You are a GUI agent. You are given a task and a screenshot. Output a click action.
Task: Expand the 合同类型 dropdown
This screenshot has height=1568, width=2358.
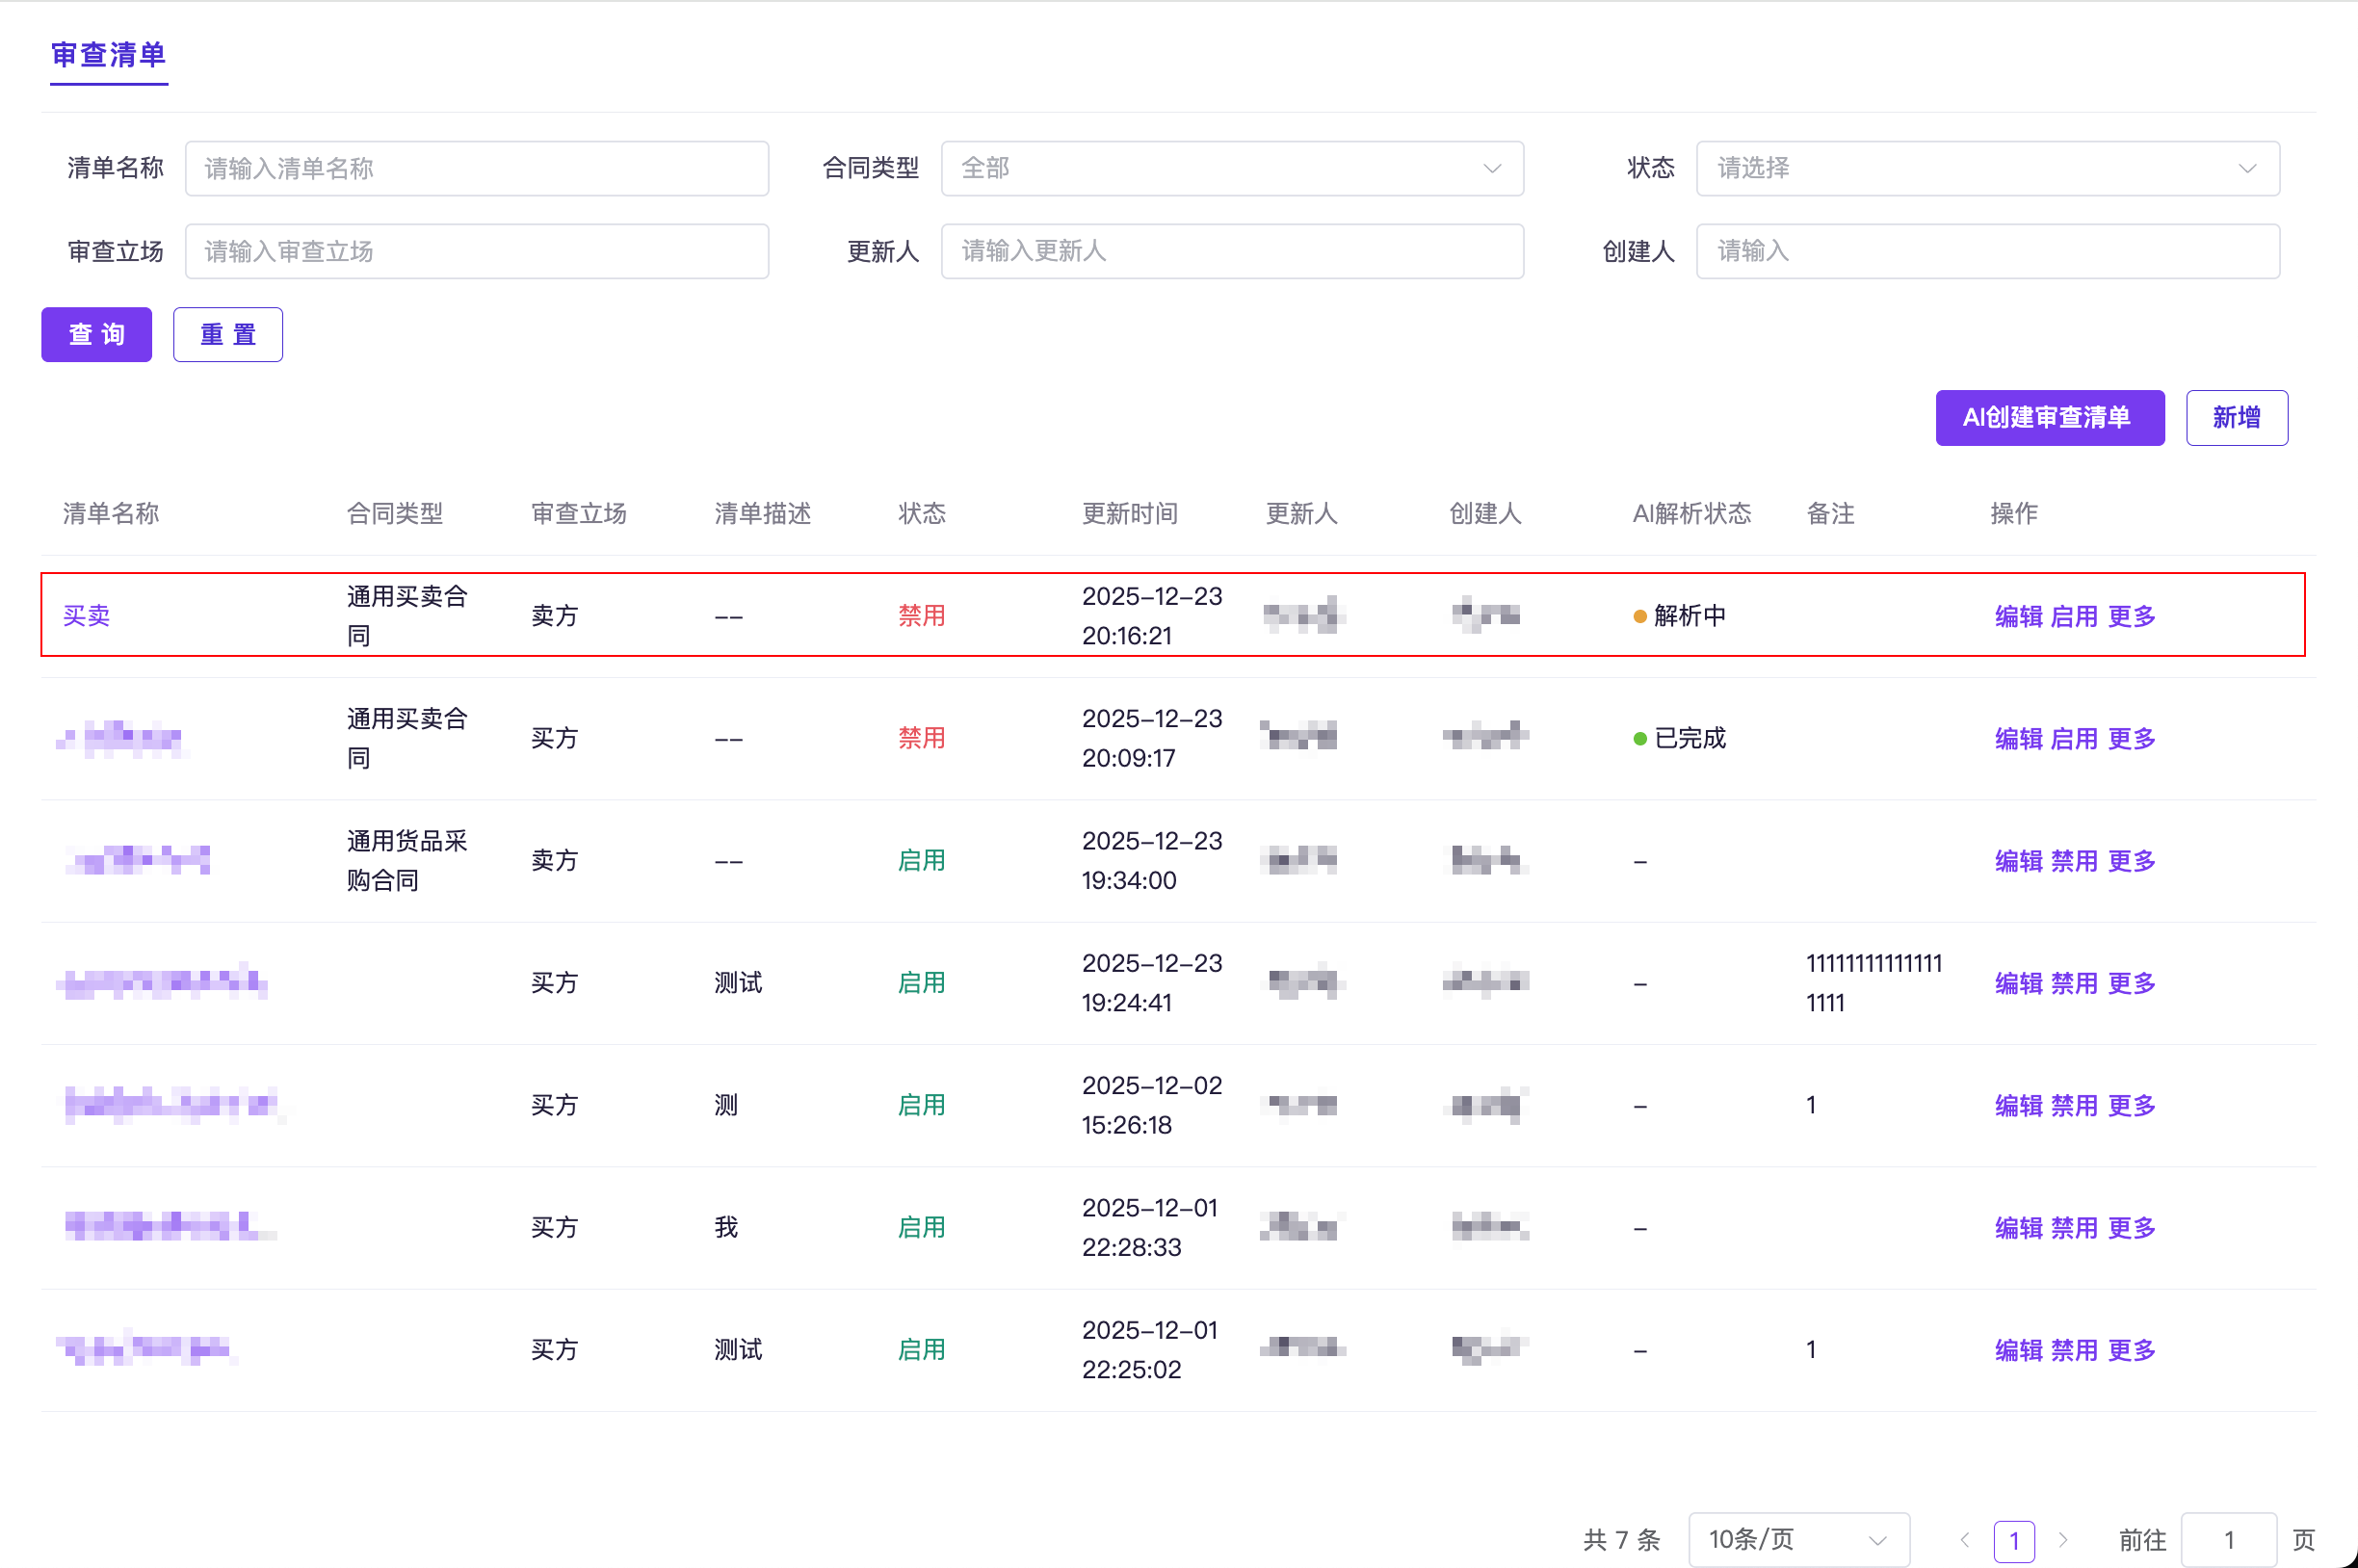point(1231,168)
